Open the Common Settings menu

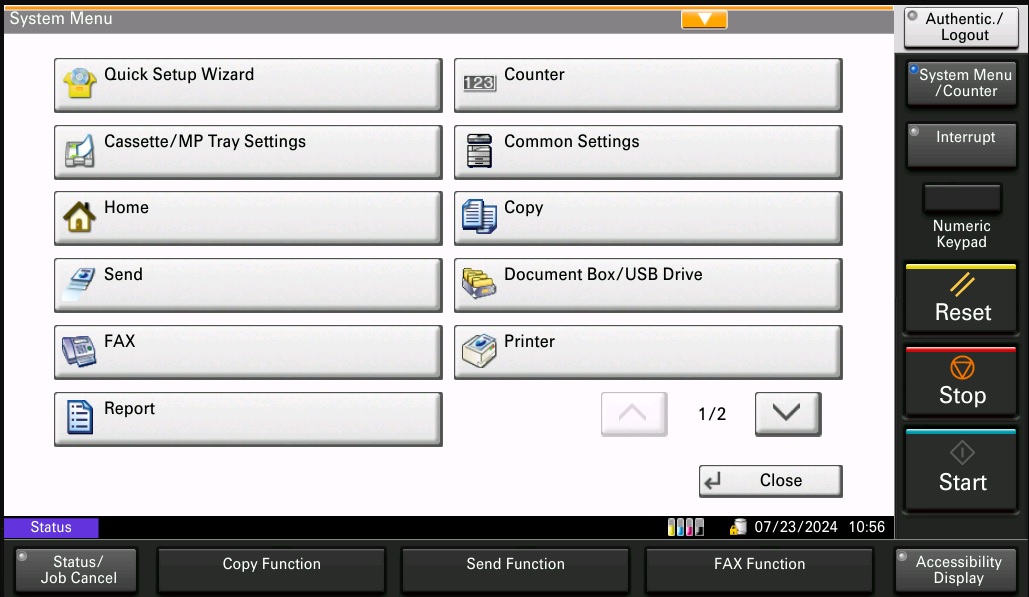click(x=648, y=152)
